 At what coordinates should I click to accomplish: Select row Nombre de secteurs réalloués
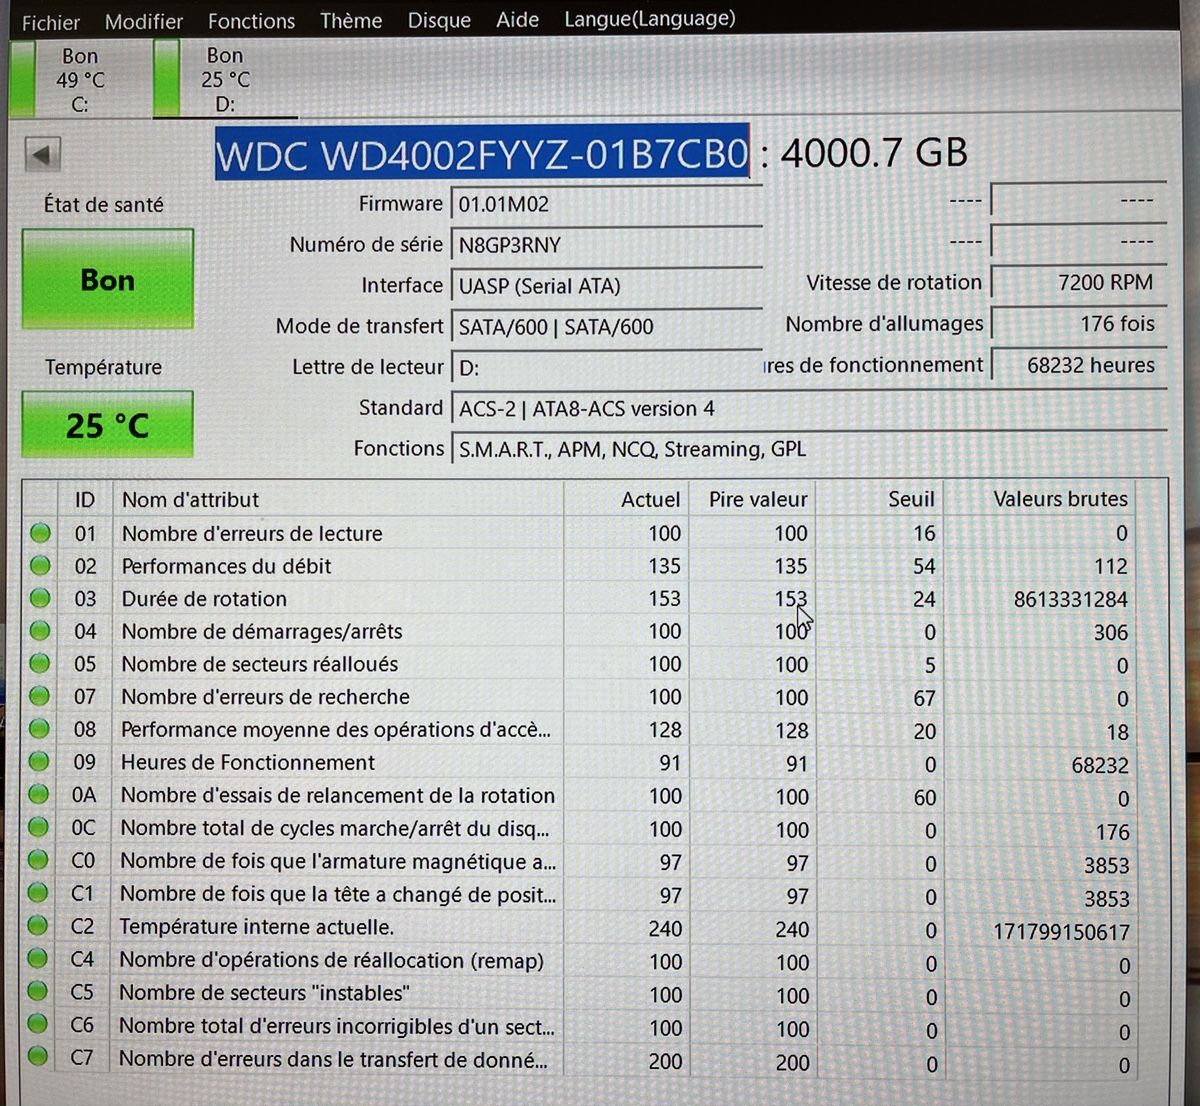pyautogui.click(x=580, y=665)
